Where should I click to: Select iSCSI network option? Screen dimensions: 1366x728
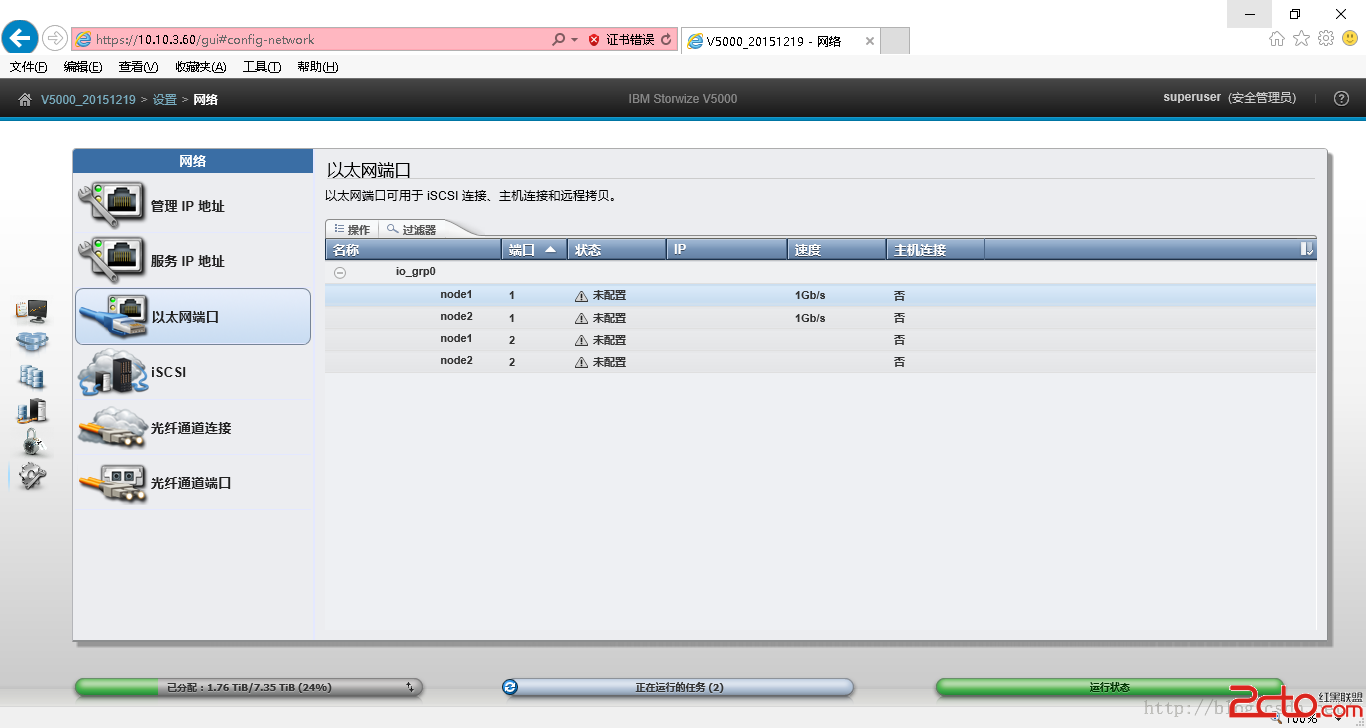[193, 372]
